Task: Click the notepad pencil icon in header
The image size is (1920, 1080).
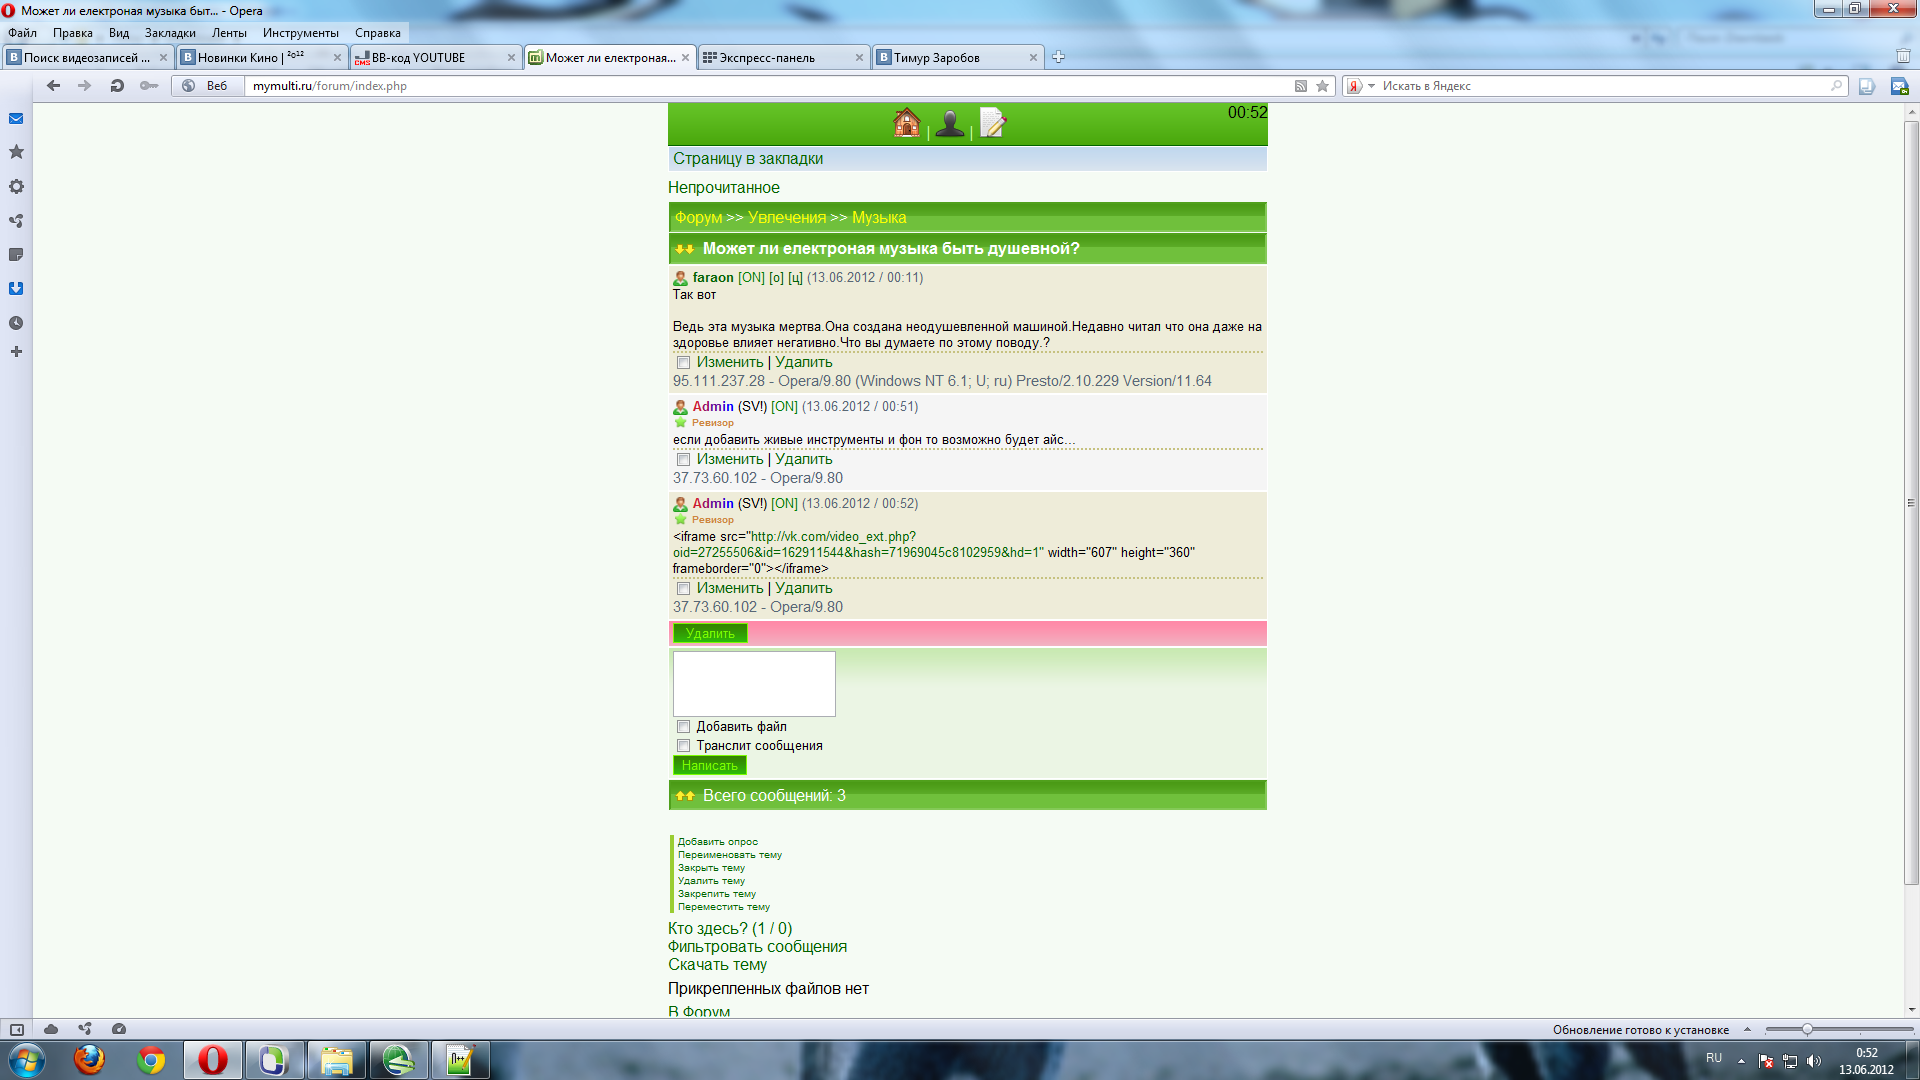Action: (x=992, y=123)
